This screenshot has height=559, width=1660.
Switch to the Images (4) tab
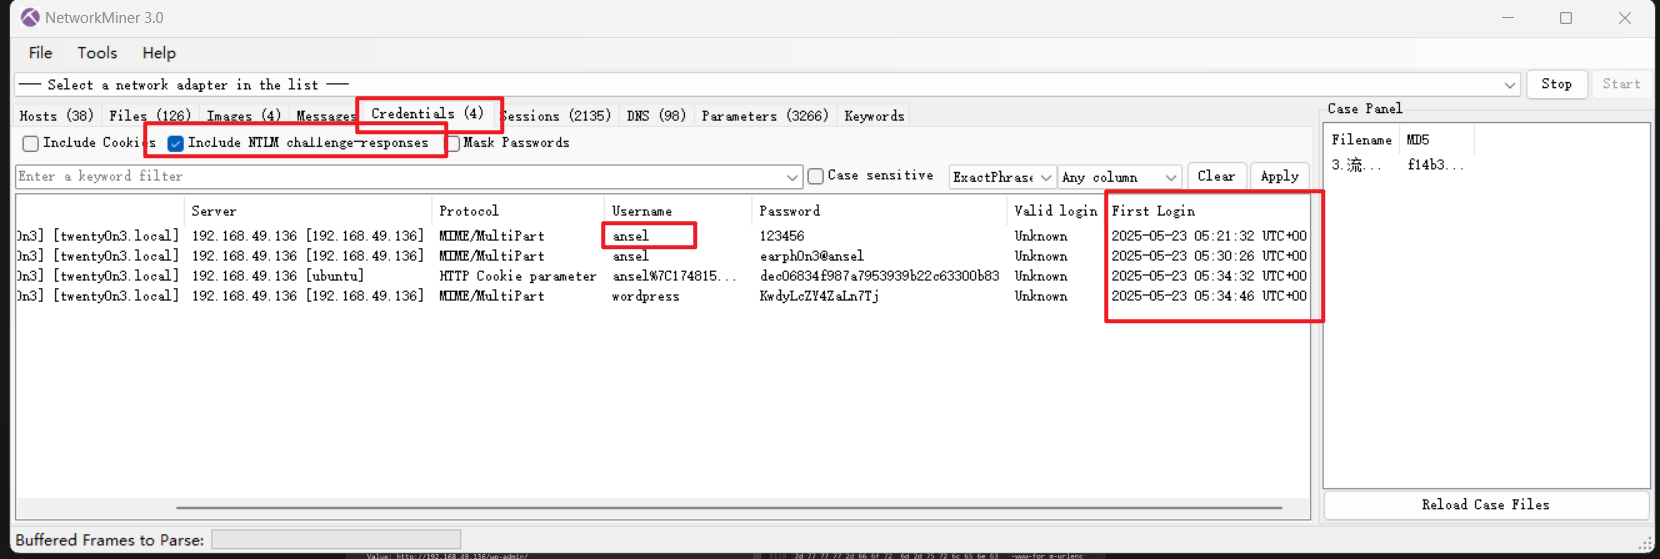coord(243,116)
